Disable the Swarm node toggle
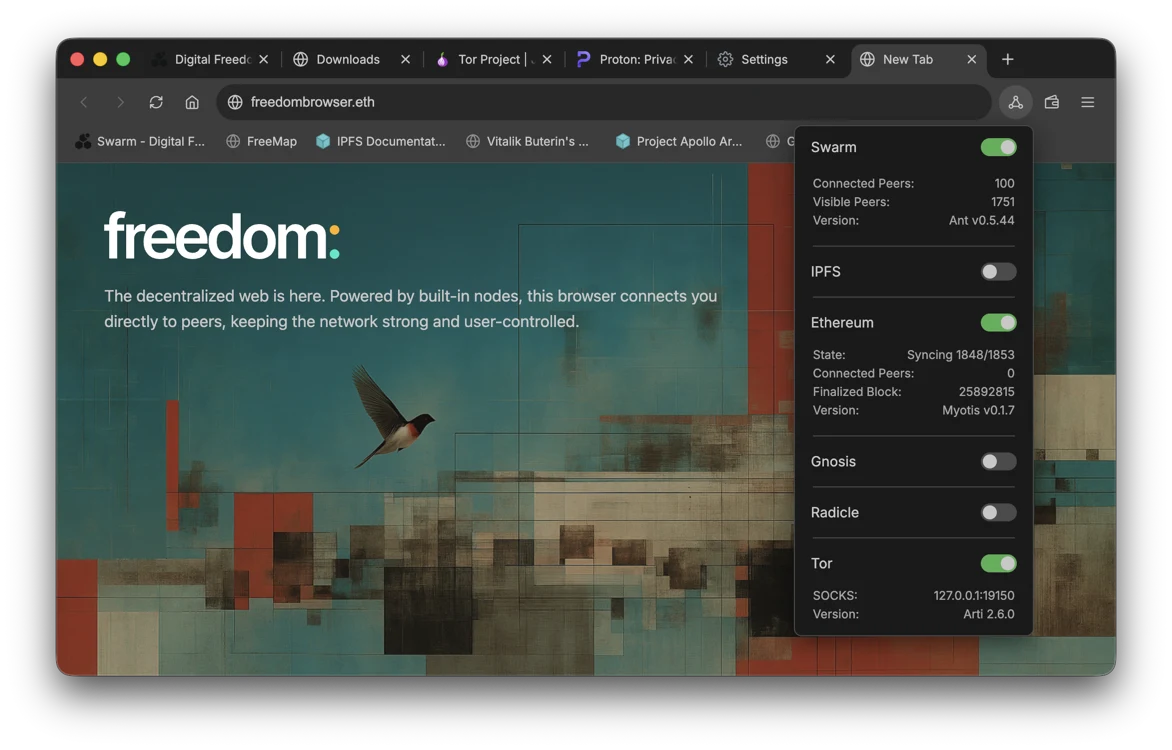The height and width of the screenshot is (750, 1172). click(999, 147)
